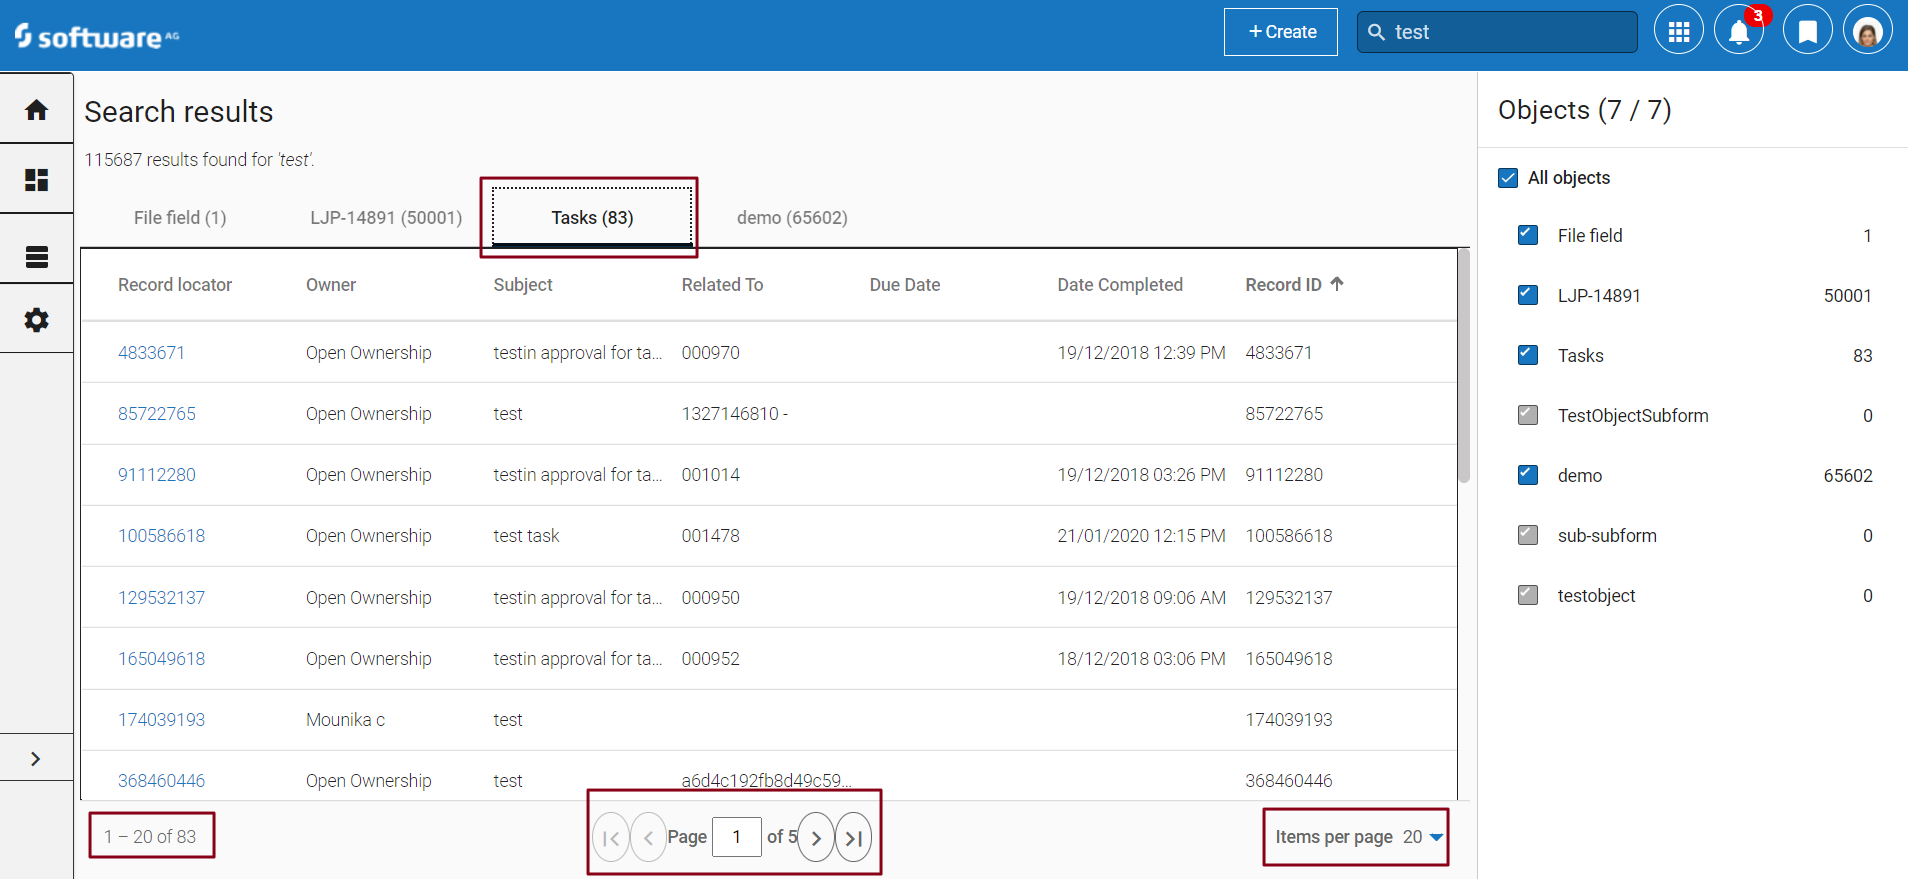1908x879 pixels.
Task: Click the results table vertical scrollbar
Action: (1464, 366)
